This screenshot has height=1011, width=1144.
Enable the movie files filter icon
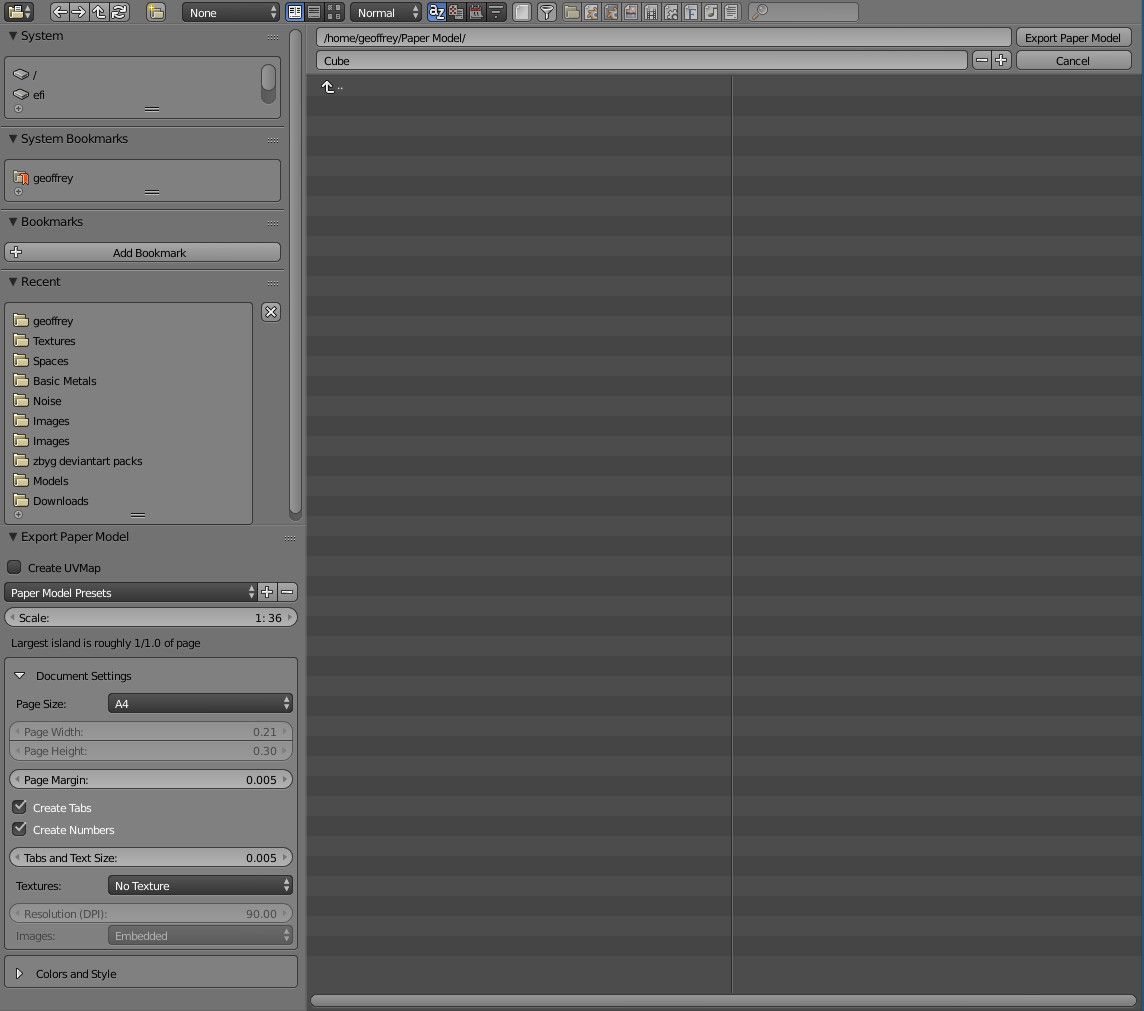651,12
